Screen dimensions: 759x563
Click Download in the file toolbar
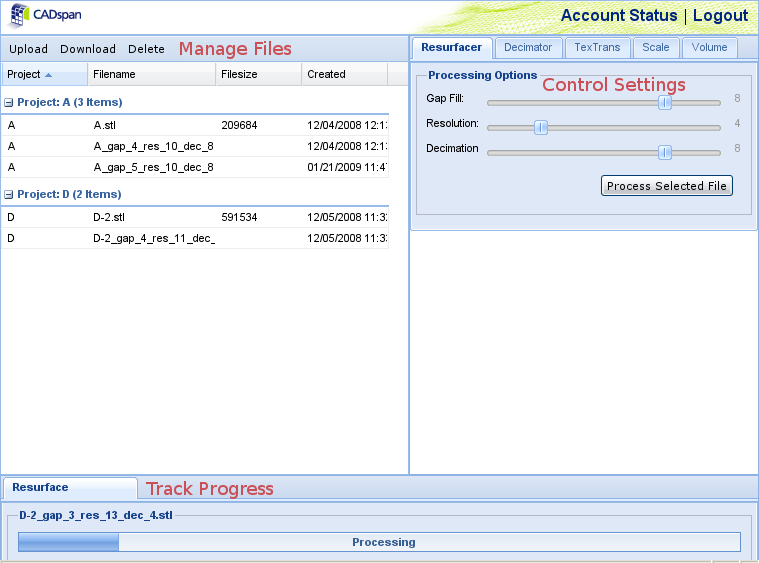tap(88, 49)
